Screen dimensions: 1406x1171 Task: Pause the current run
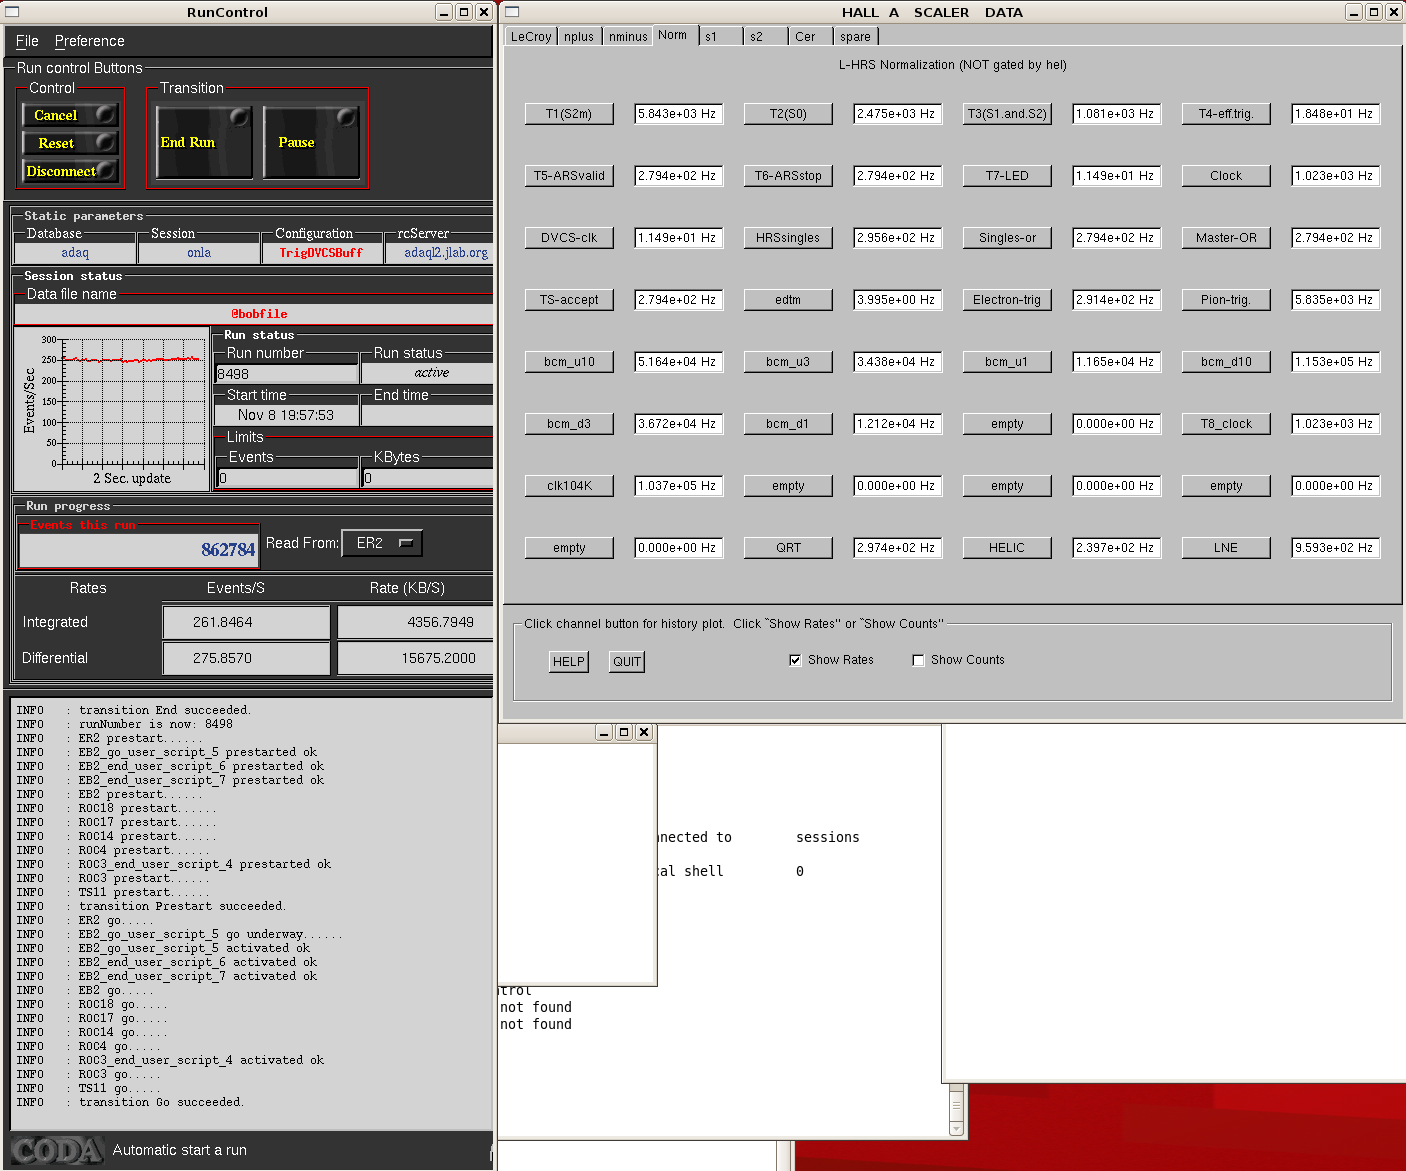click(311, 142)
